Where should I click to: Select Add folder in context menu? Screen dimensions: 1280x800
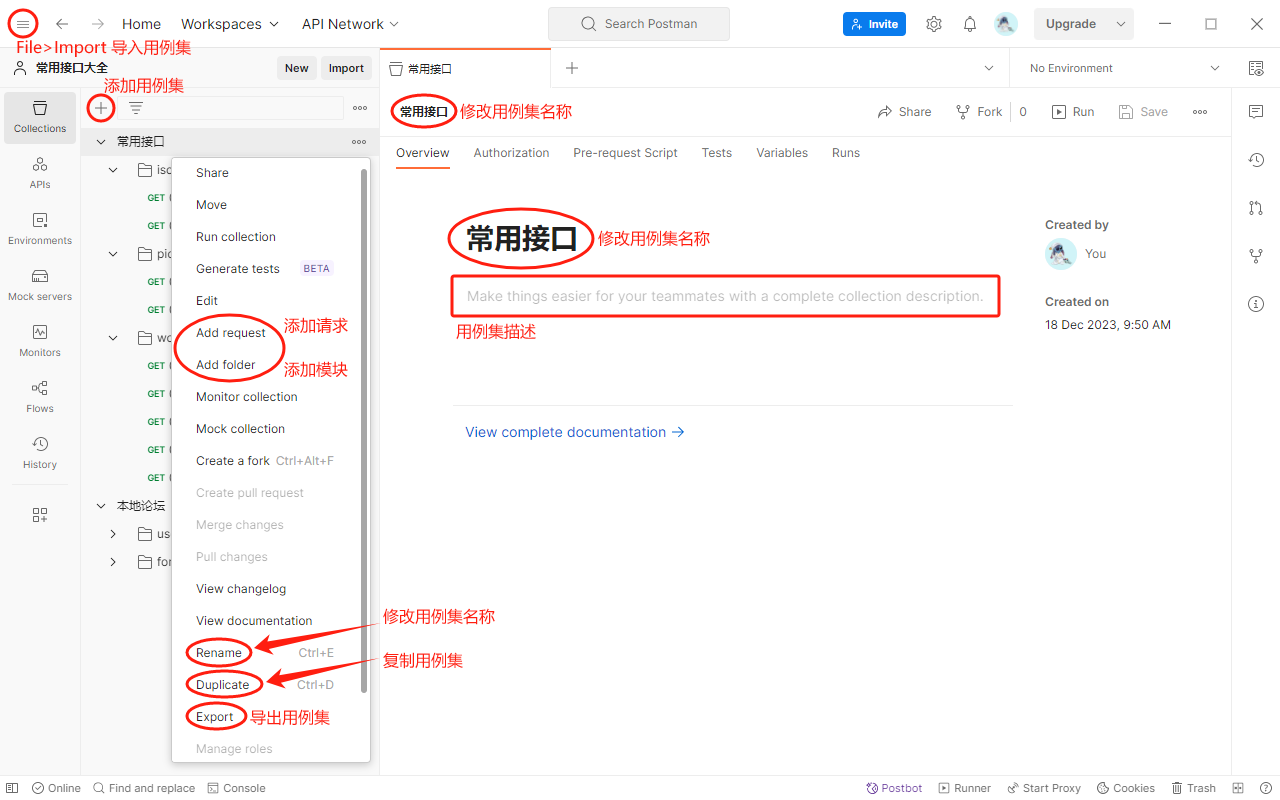(x=265, y=365)
